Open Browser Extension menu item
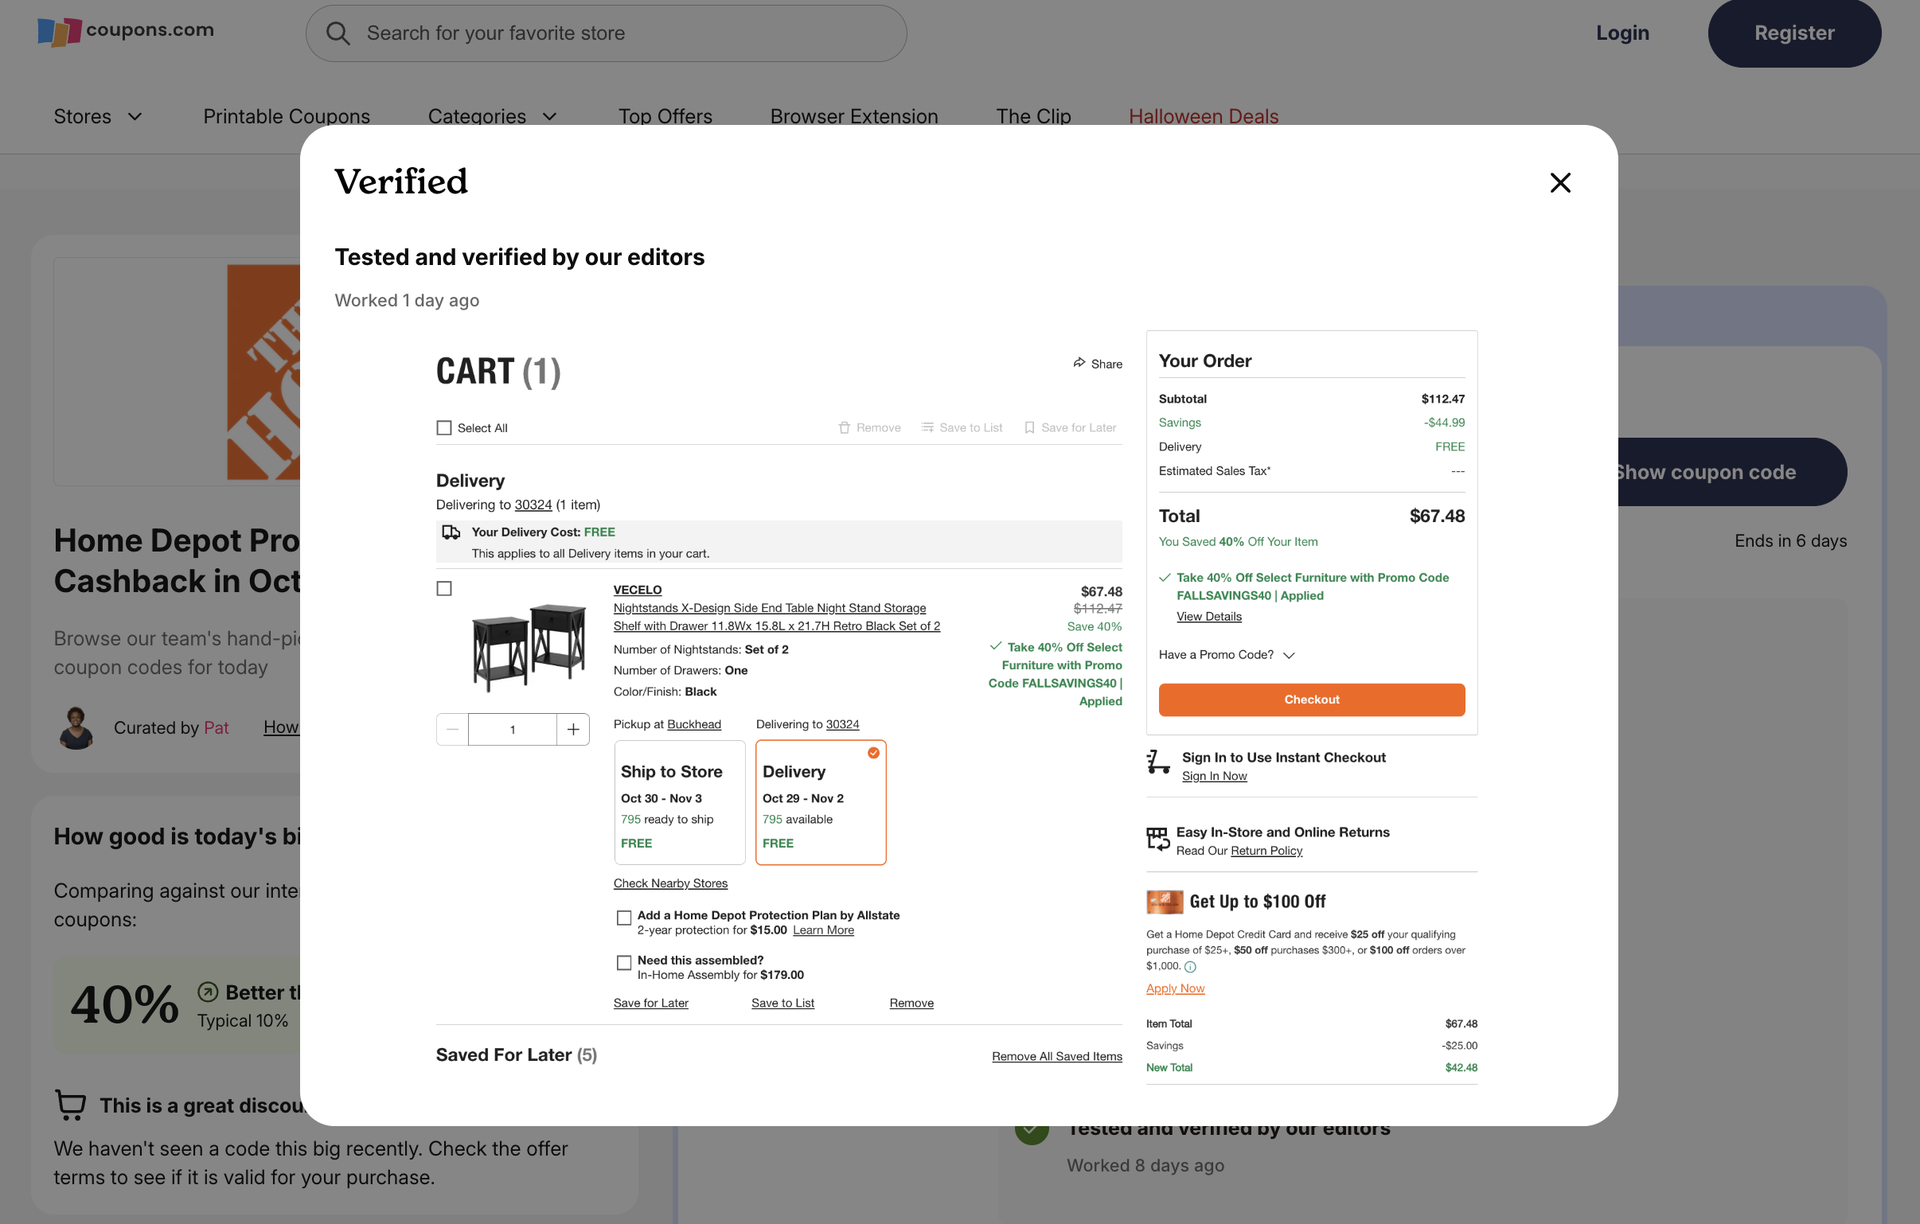The width and height of the screenshot is (1920, 1224). tap(854, 117)
